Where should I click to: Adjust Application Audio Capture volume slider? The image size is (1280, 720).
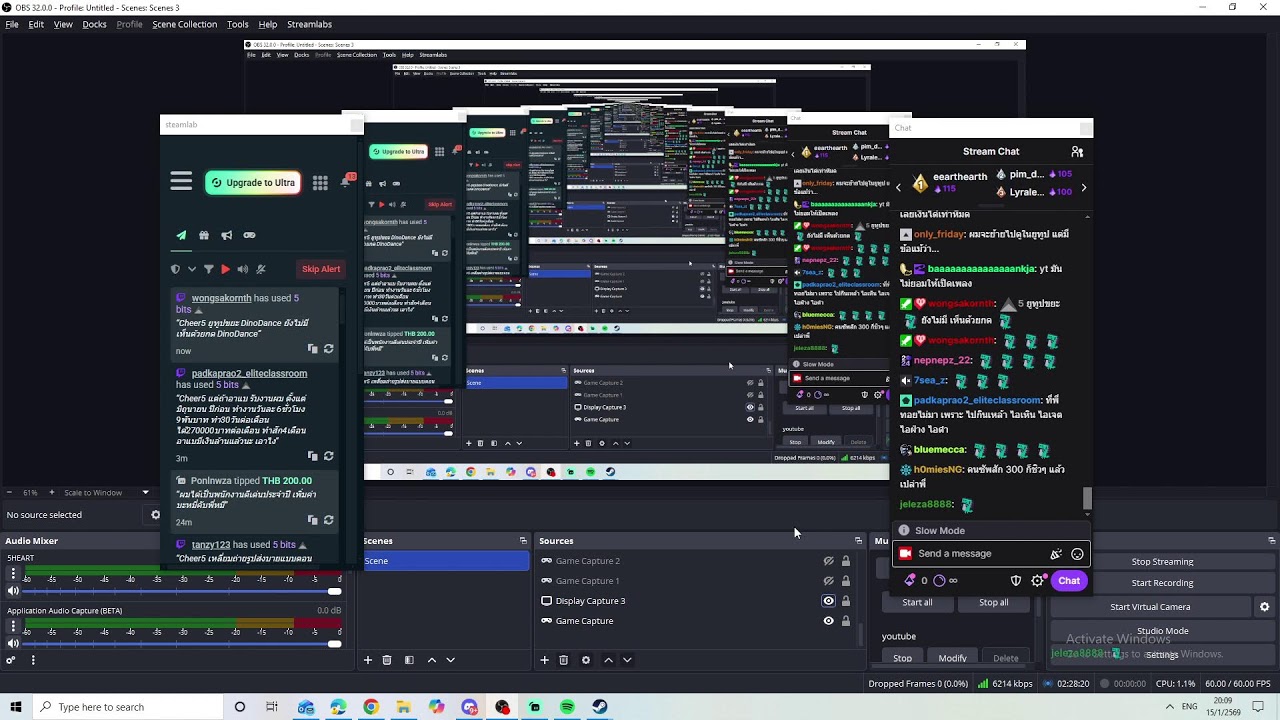pos(182,643)
